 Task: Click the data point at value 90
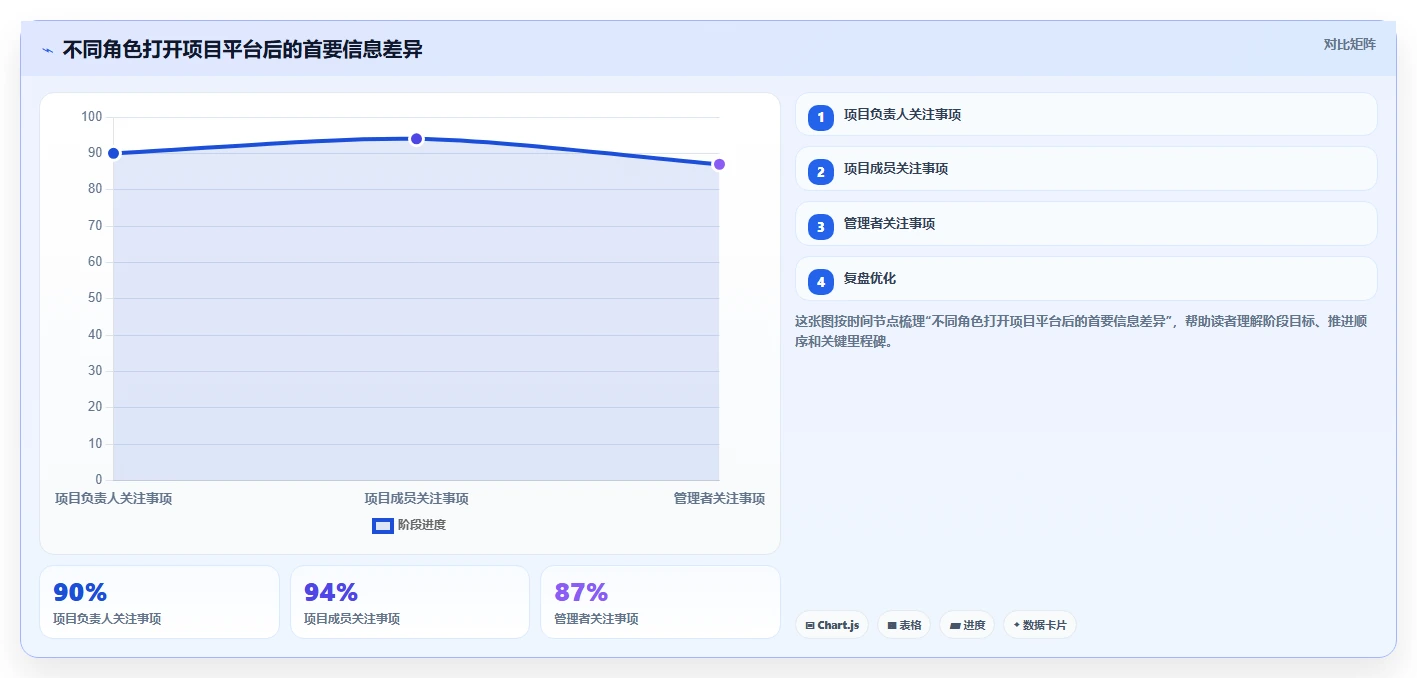click(x=113, y=153)
